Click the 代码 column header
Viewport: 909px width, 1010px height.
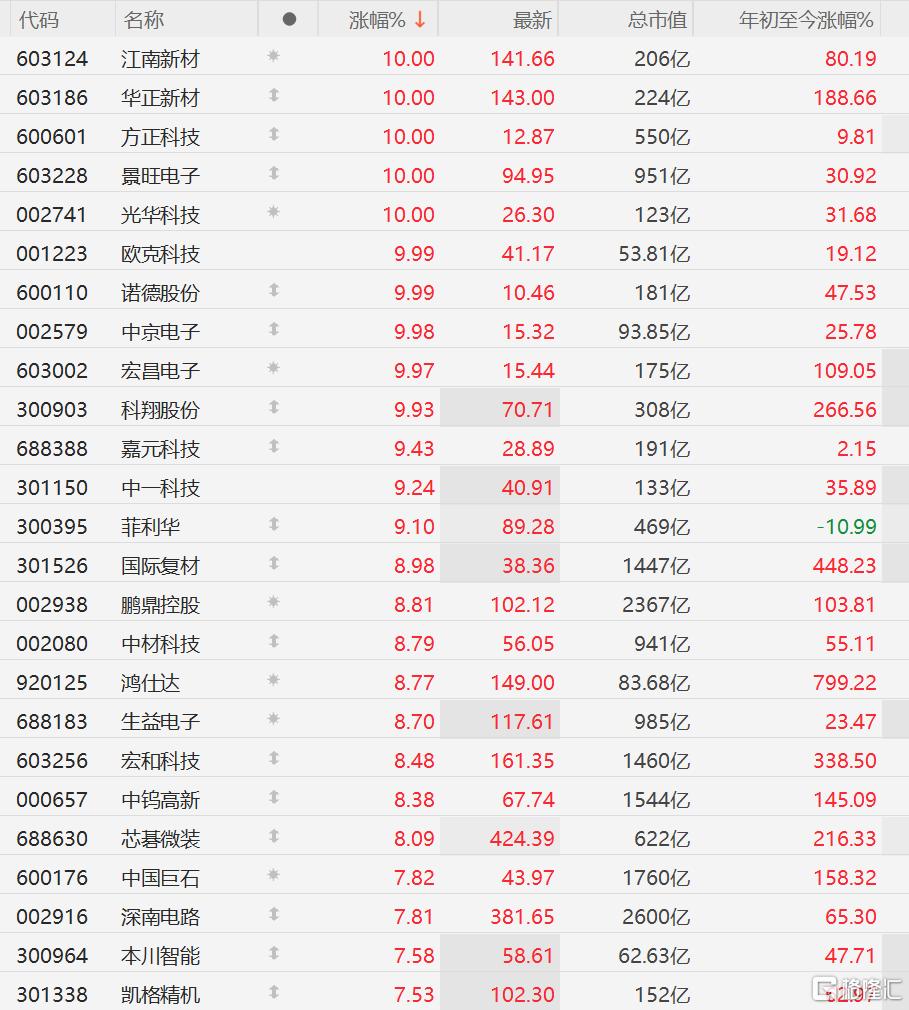pyautogui.click(x=39, y=20)
